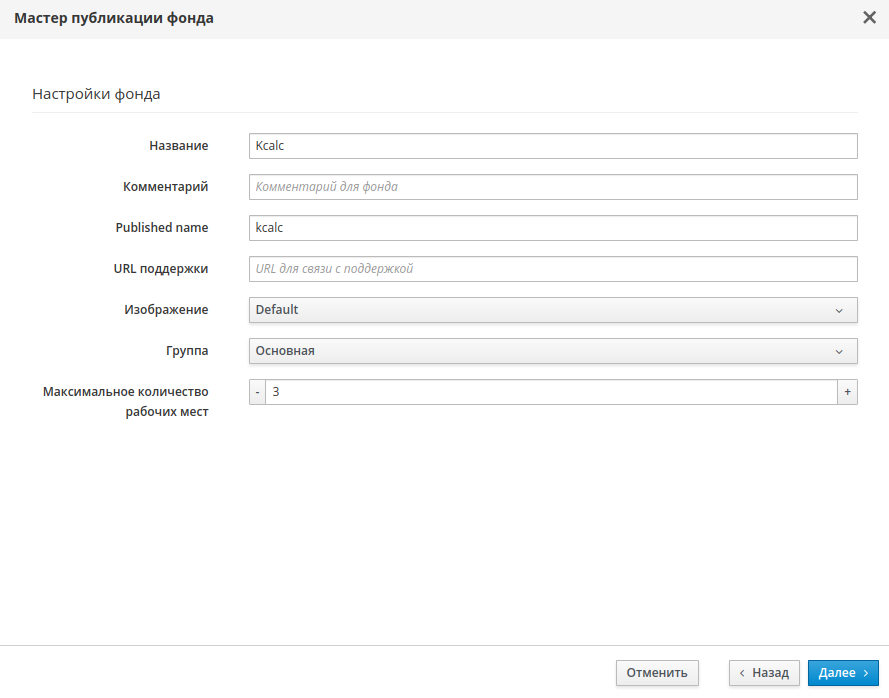
Task: Click the Название field containing Kcalc
Action: point(552,146)
